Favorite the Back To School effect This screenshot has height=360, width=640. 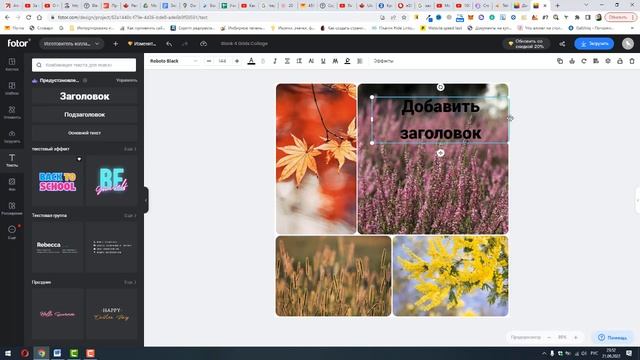pyautogui.click(x=79, y=159)
